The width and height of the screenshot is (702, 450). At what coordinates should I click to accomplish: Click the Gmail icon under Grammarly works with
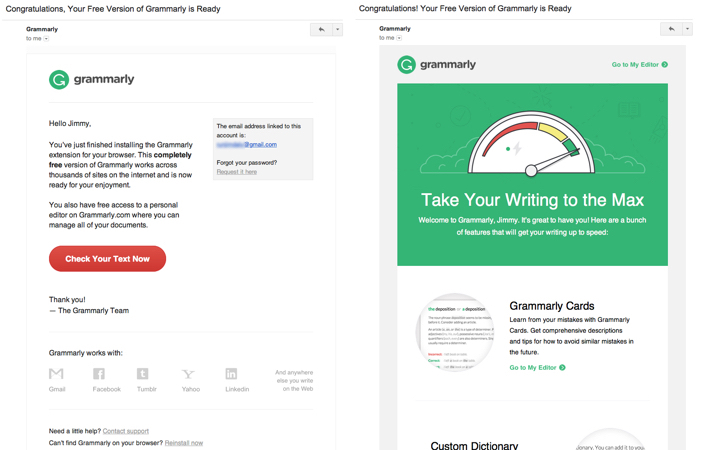click(x=57, y=375)
